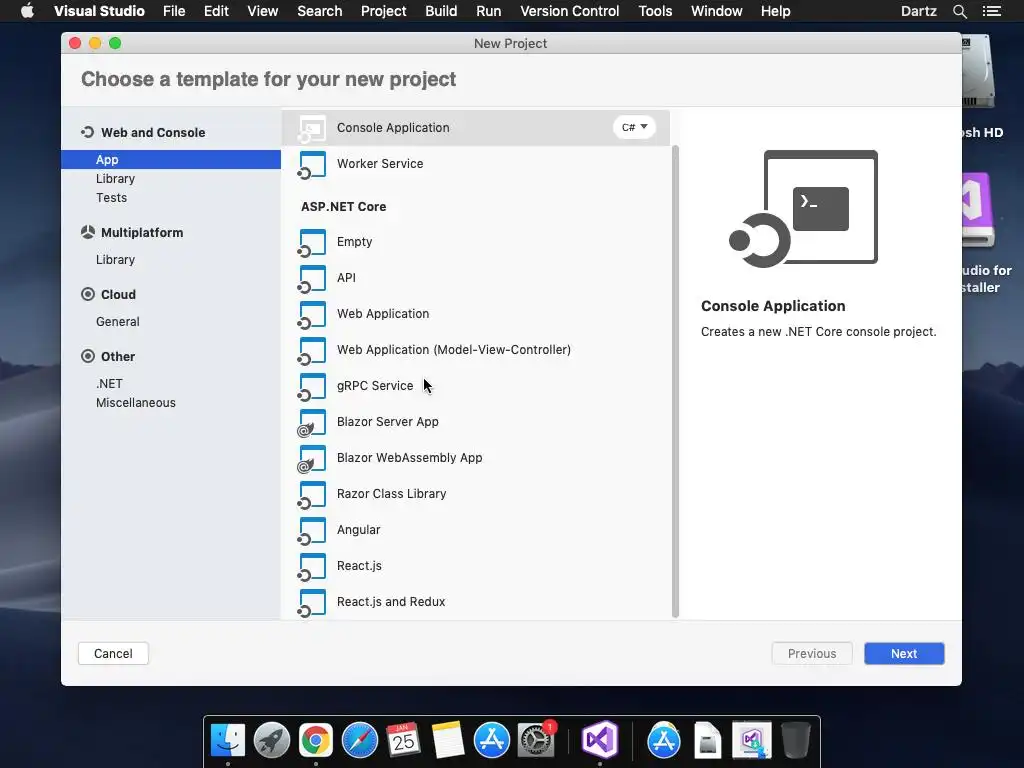1024x768 pixels.
Task: Open System Preferences in the Dock
Action: click(536, 740)
